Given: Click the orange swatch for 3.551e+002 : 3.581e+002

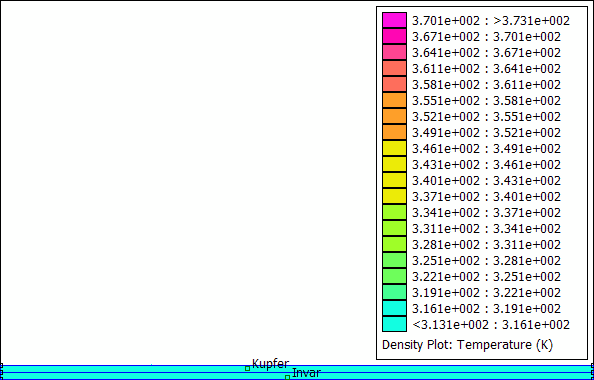Looking at the screenshot, I should point(394,100).
